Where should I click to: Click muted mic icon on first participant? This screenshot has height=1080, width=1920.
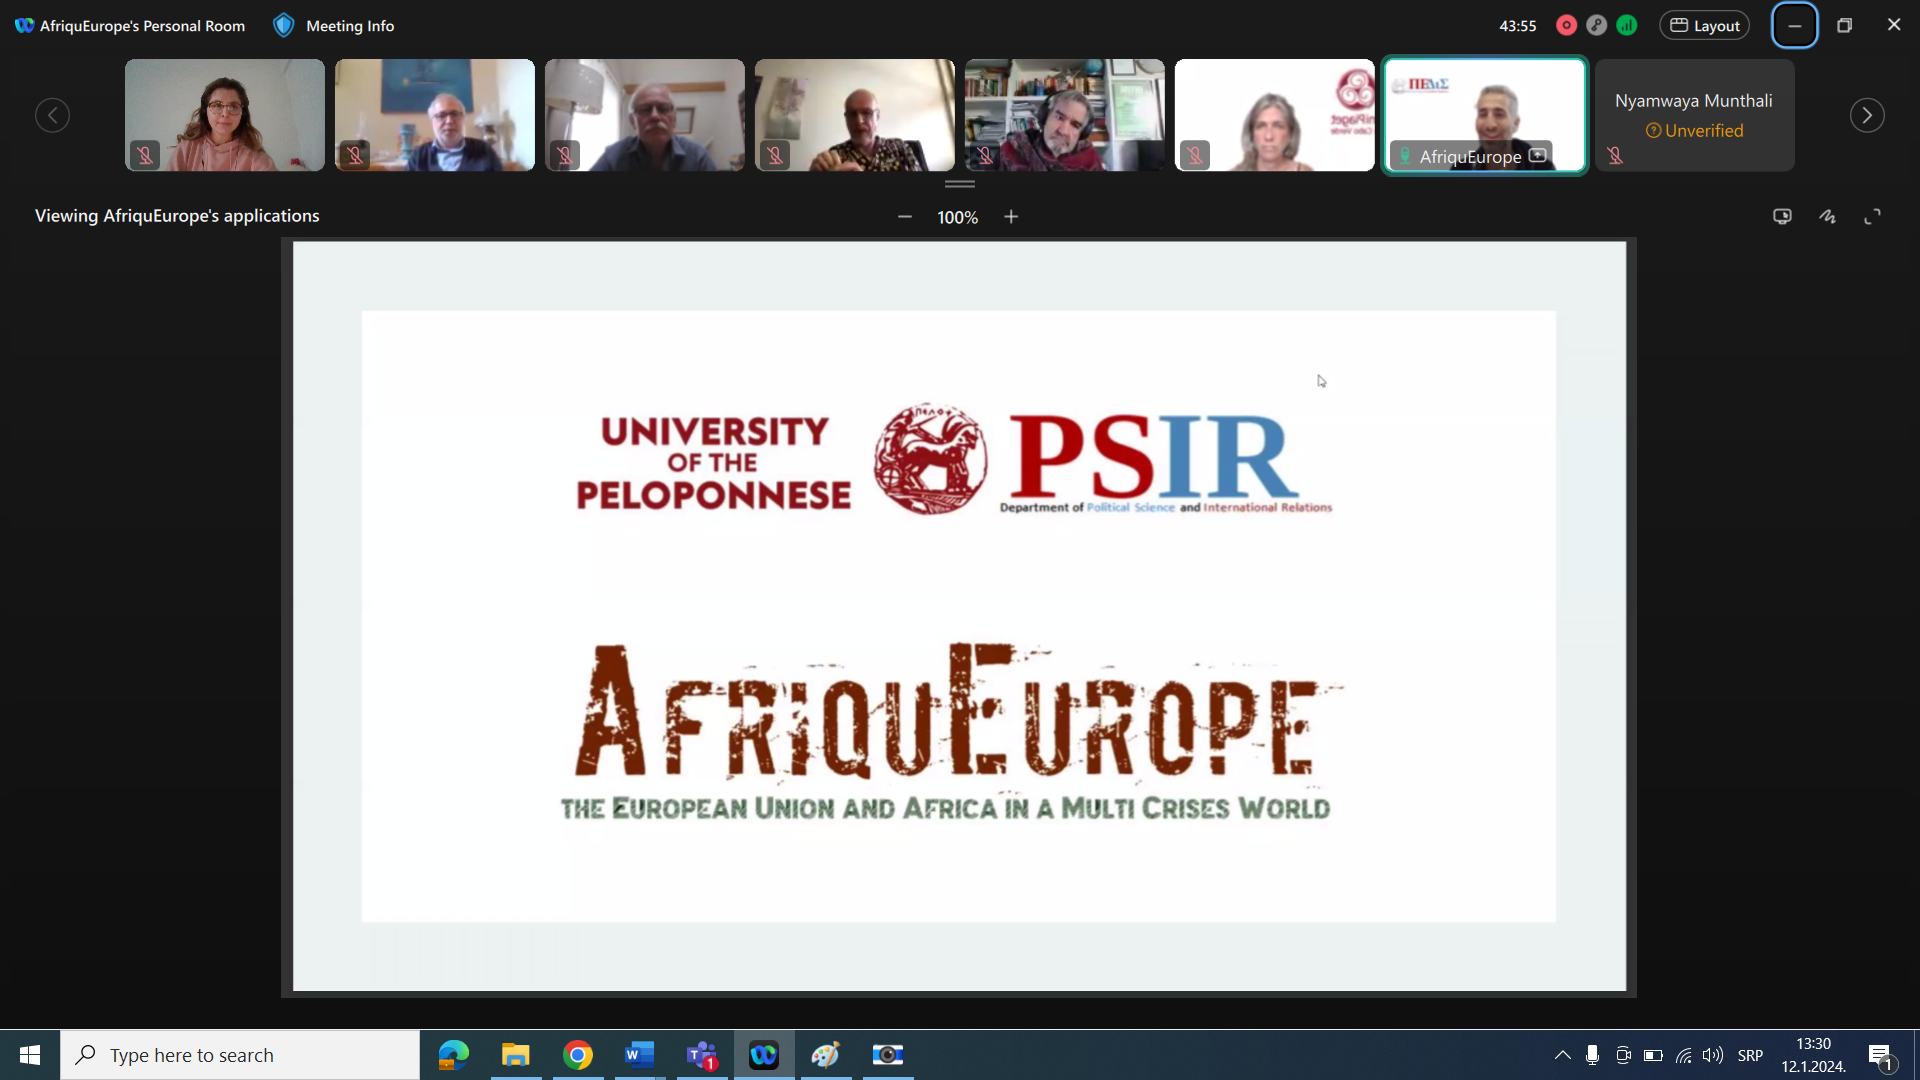pos(145,155)
